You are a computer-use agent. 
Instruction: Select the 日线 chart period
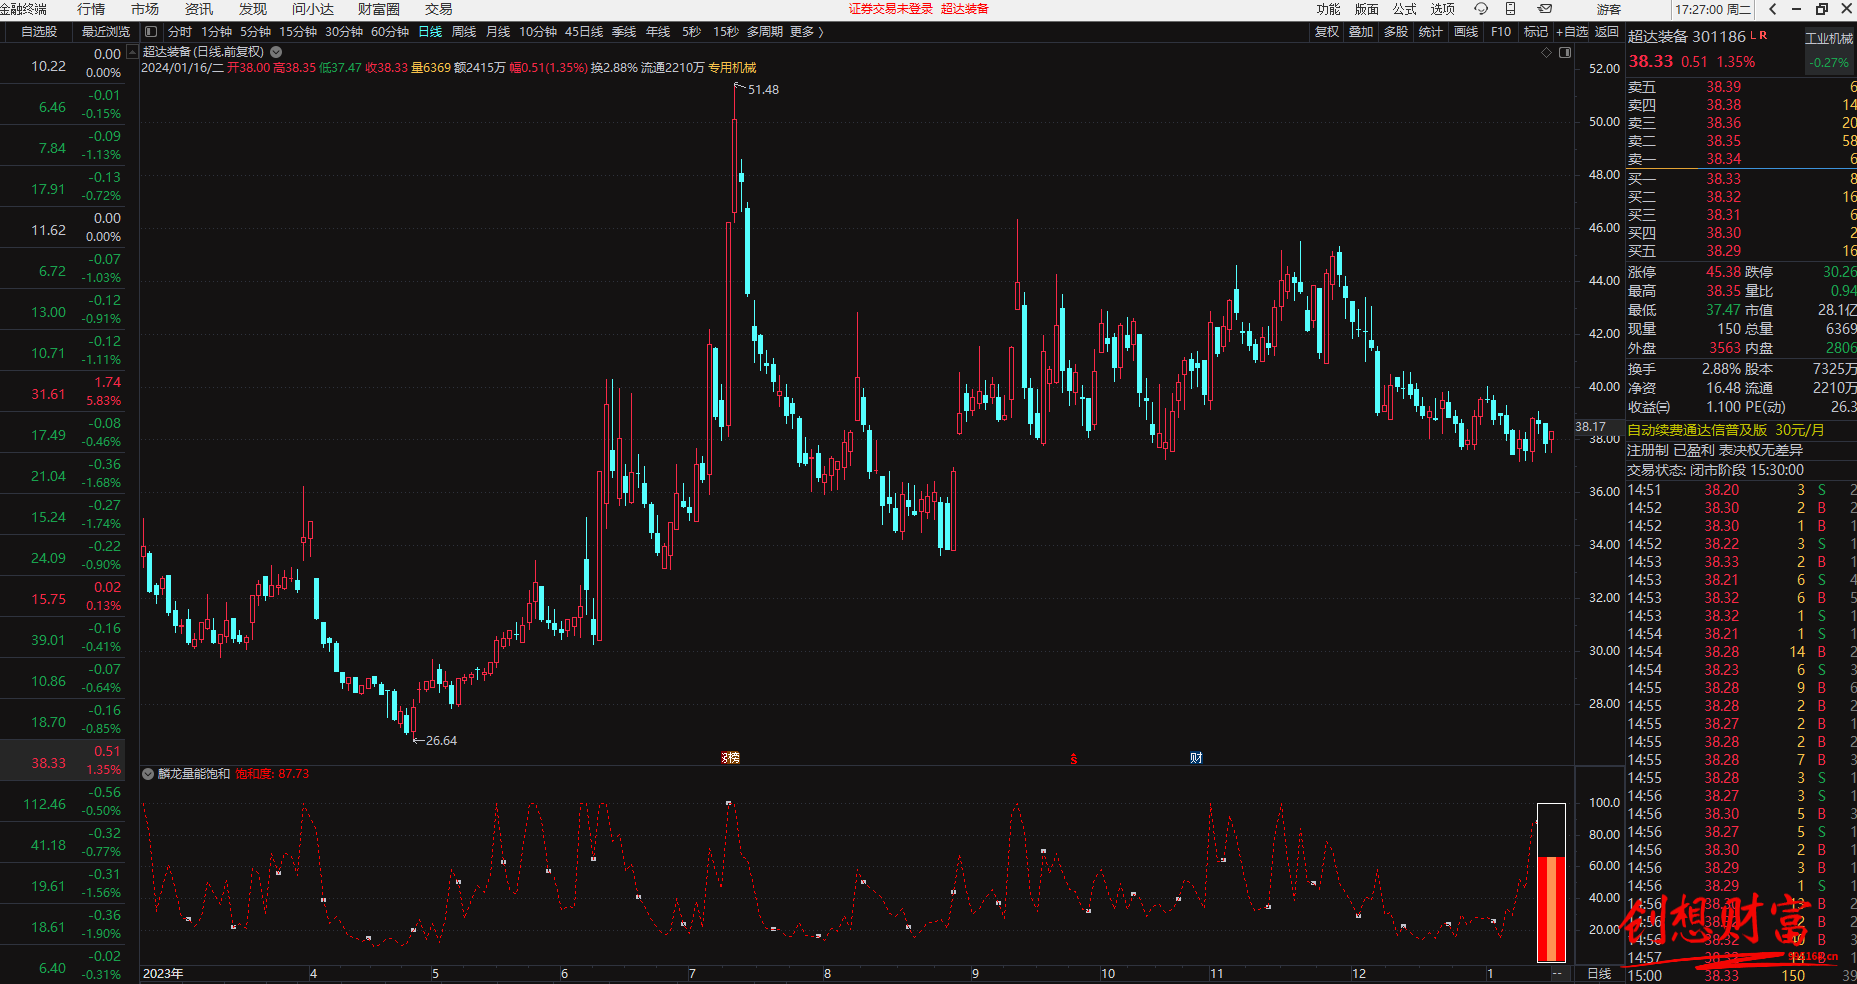(430, 32)
